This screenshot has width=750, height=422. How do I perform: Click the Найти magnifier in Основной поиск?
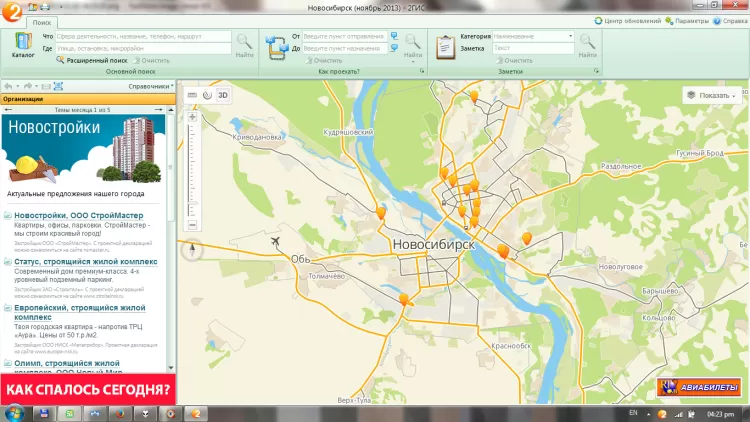244,46
